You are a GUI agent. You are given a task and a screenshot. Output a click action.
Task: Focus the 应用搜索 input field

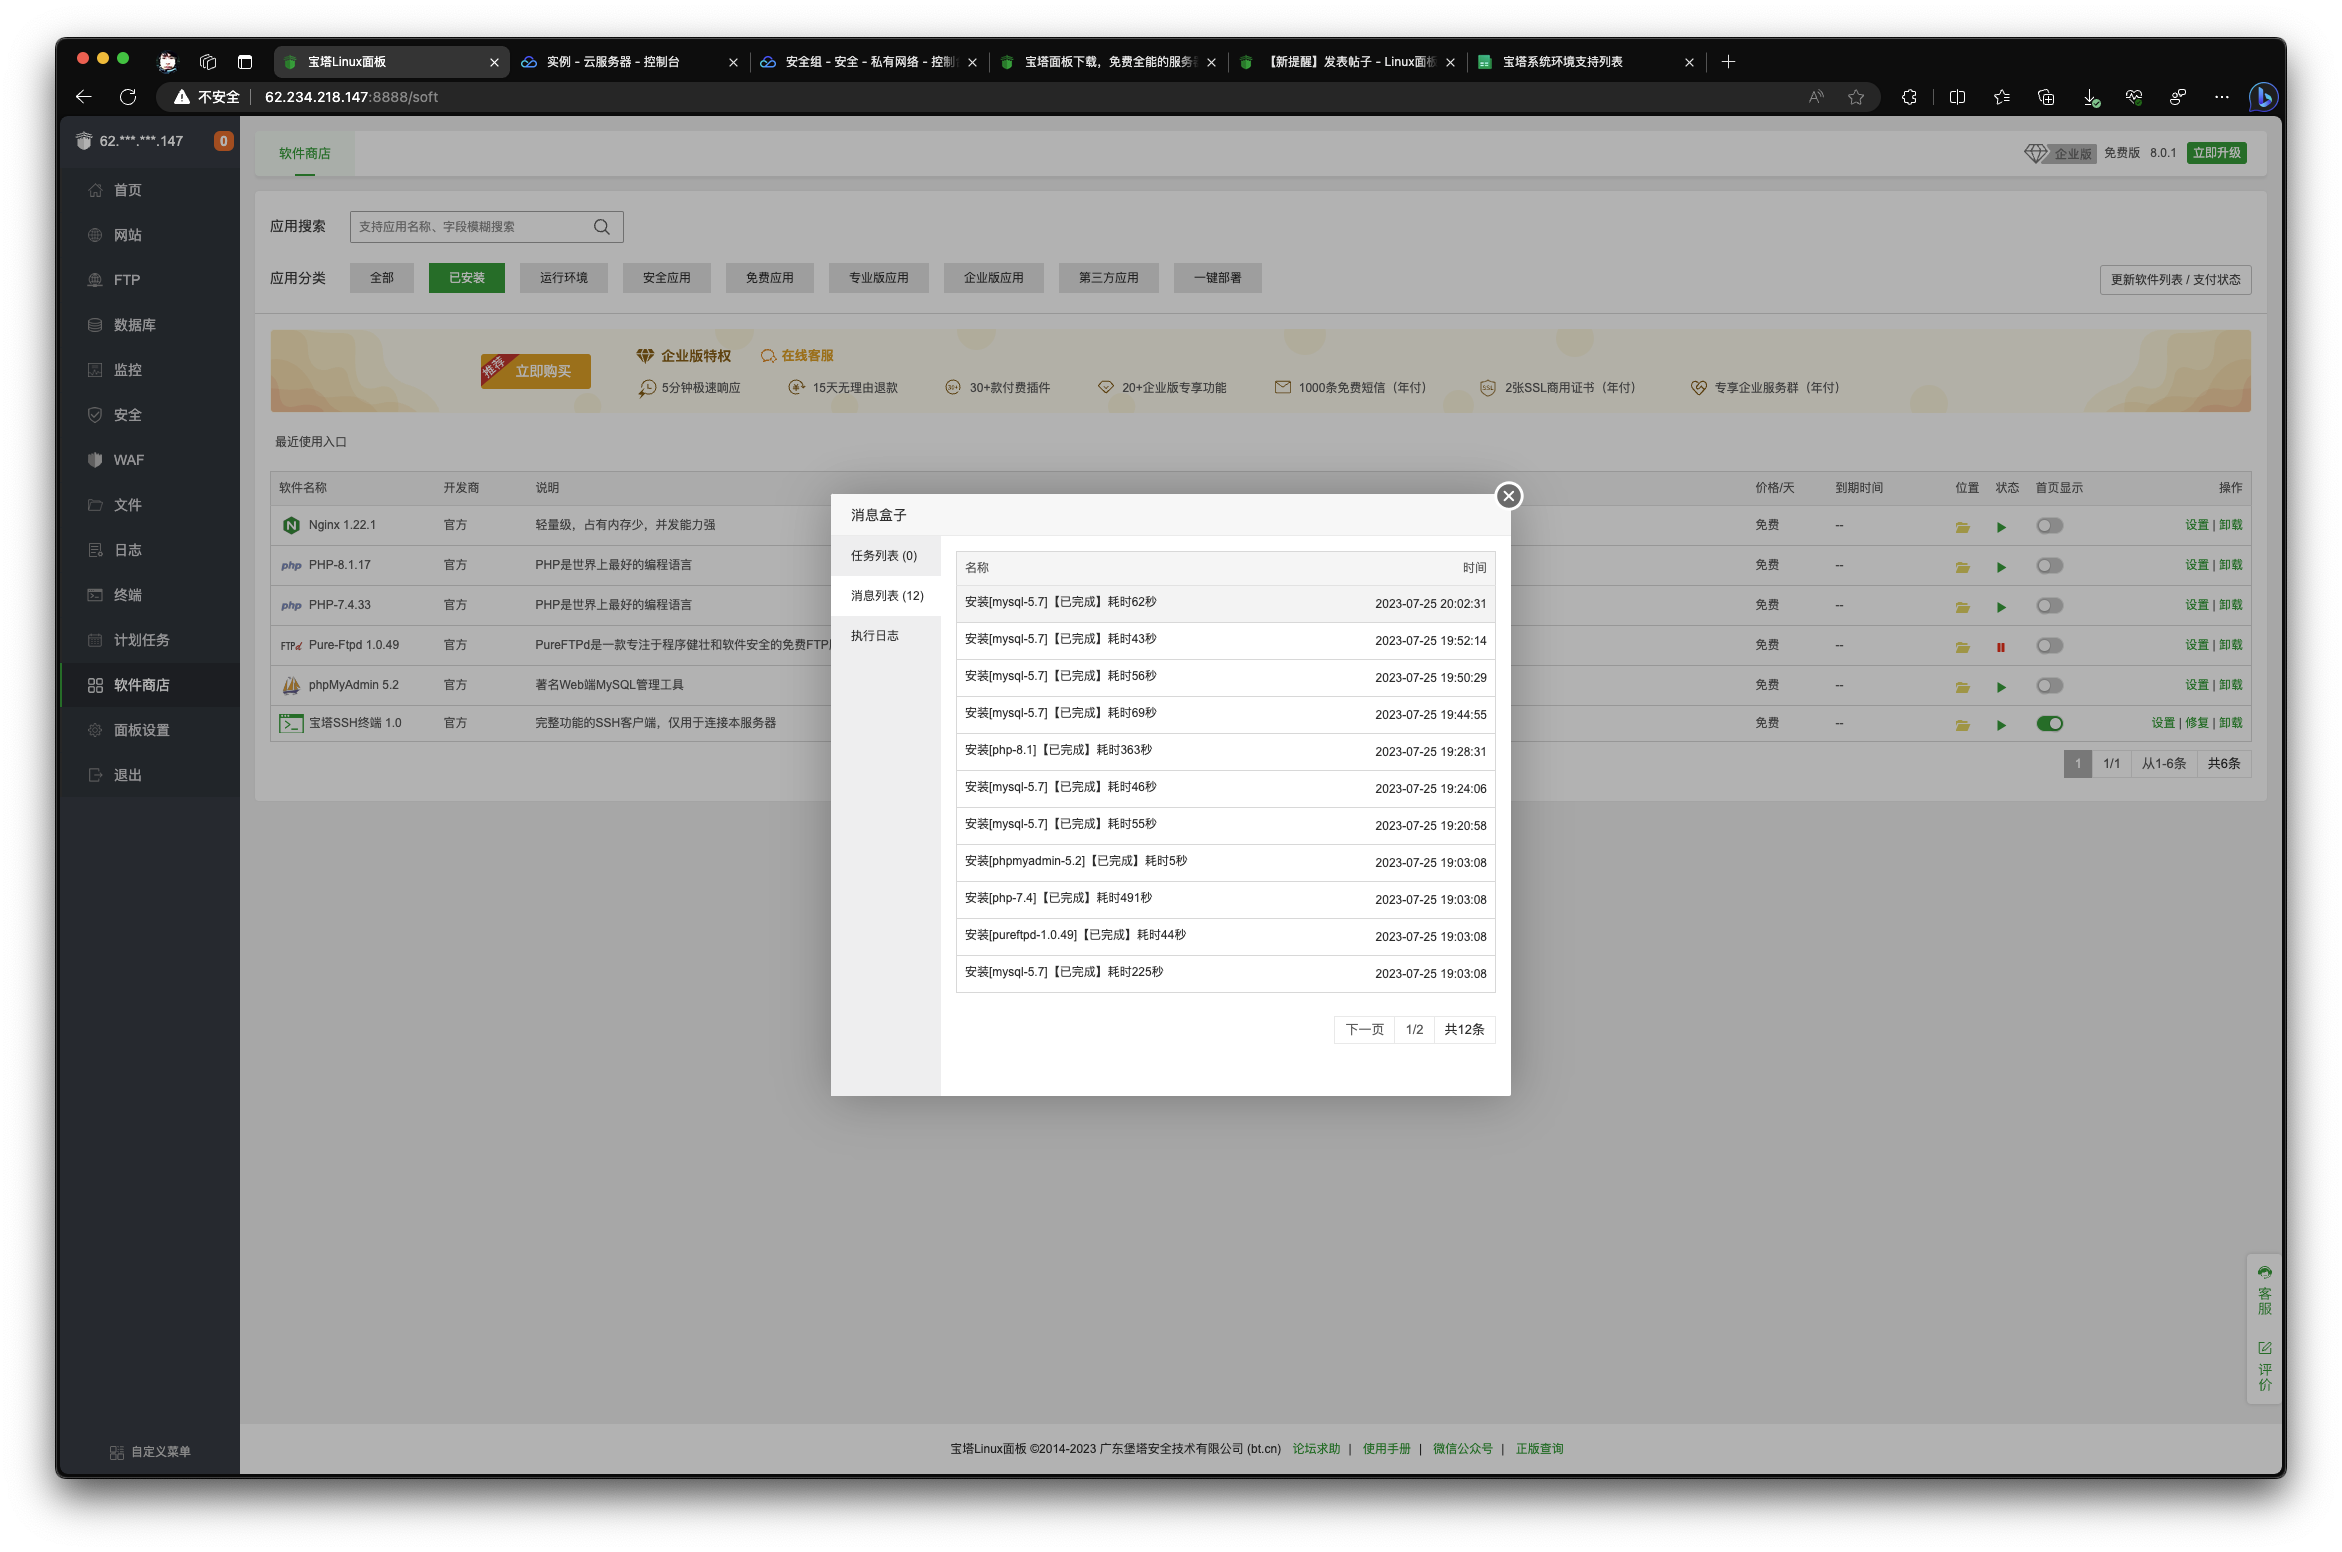coord(486,227)
